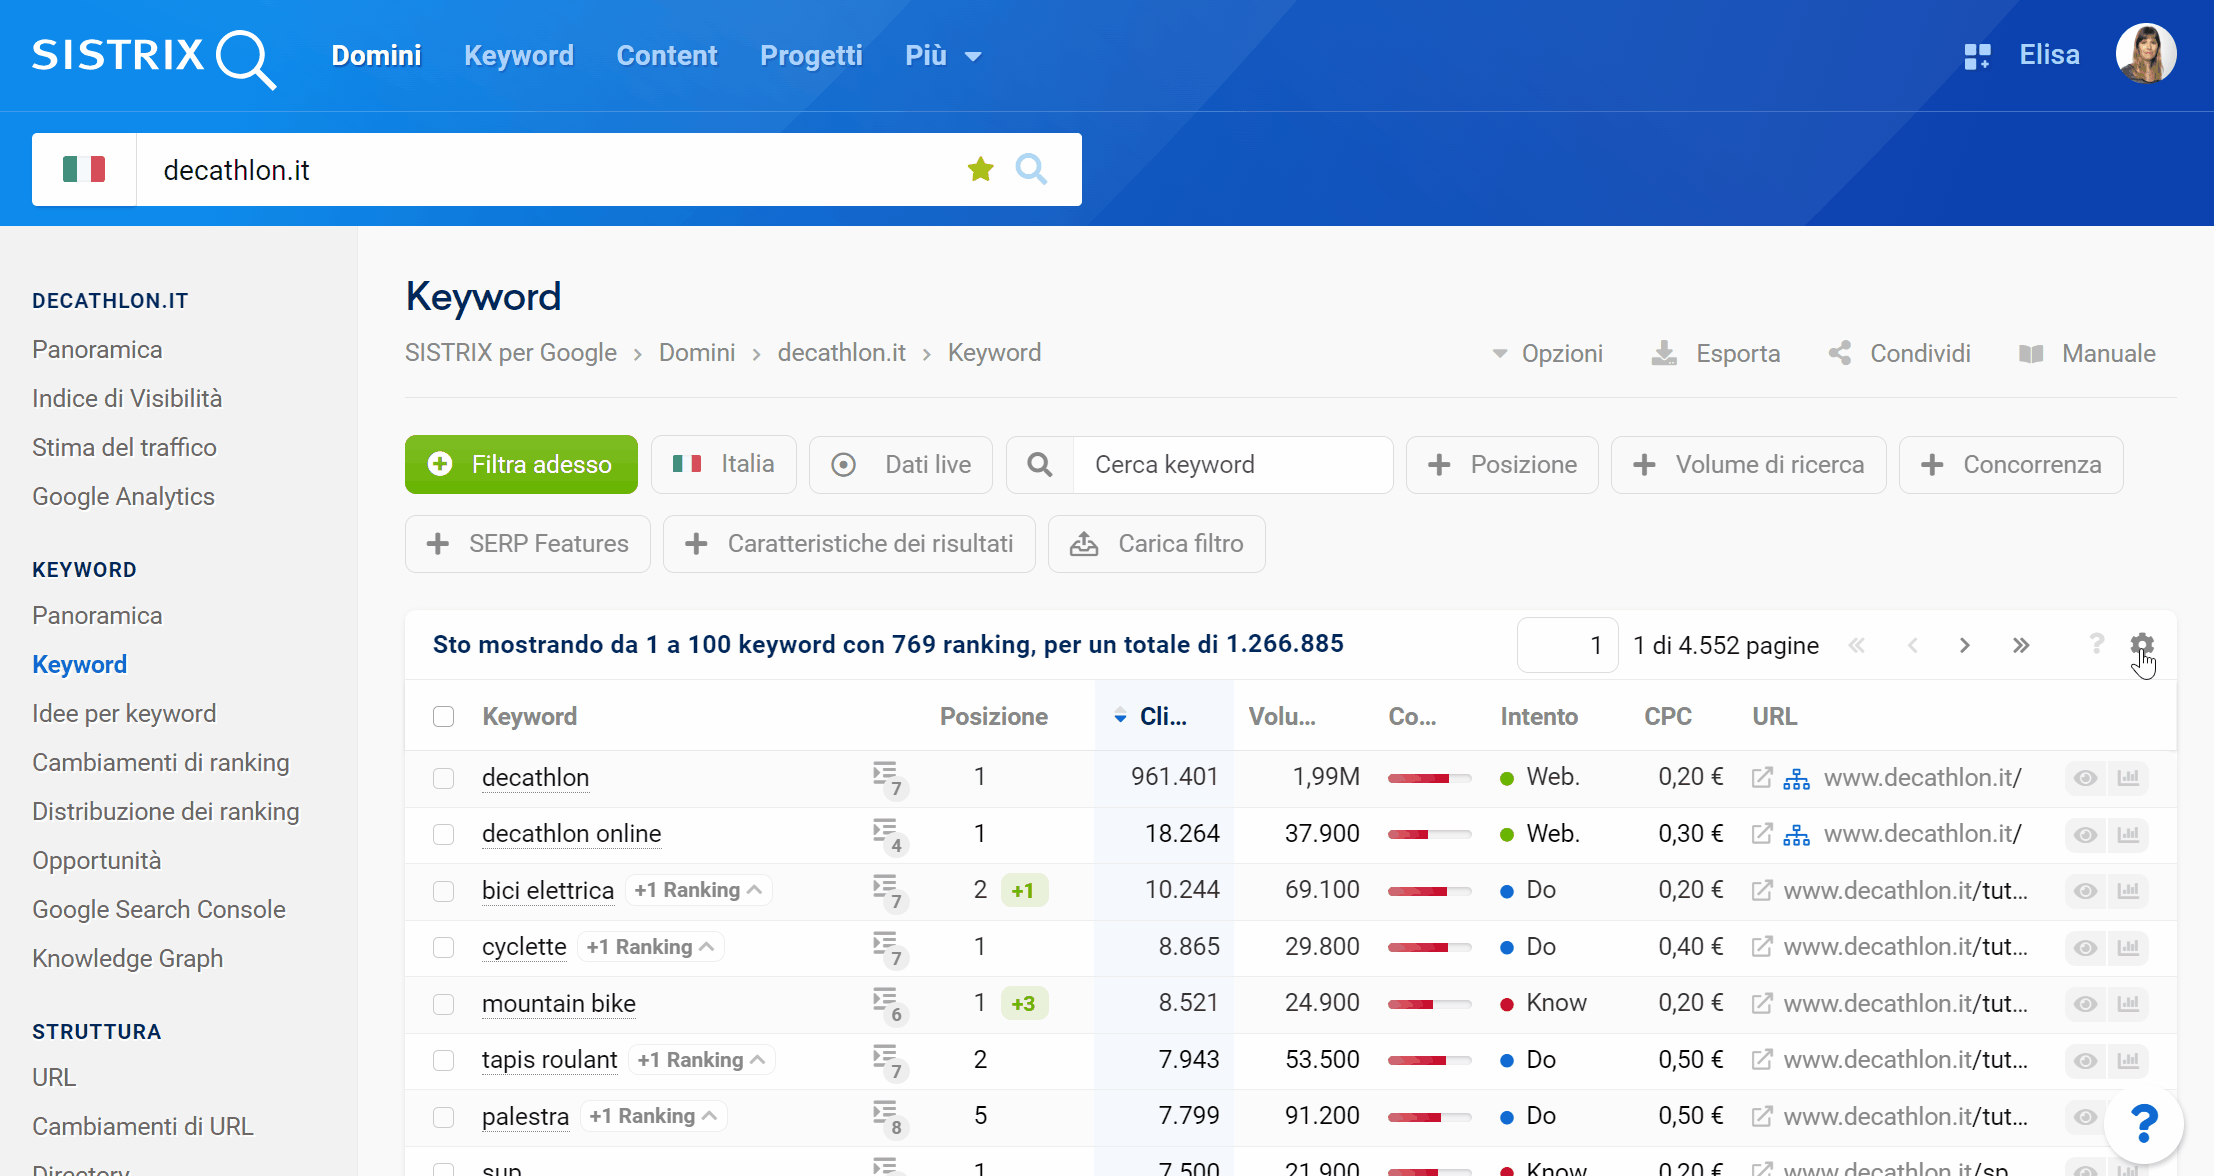The height and width of the screenshot is (1176, 2214).
Task: Toggle eye visibility icon for decathlon row
Action: (2085, 778)
